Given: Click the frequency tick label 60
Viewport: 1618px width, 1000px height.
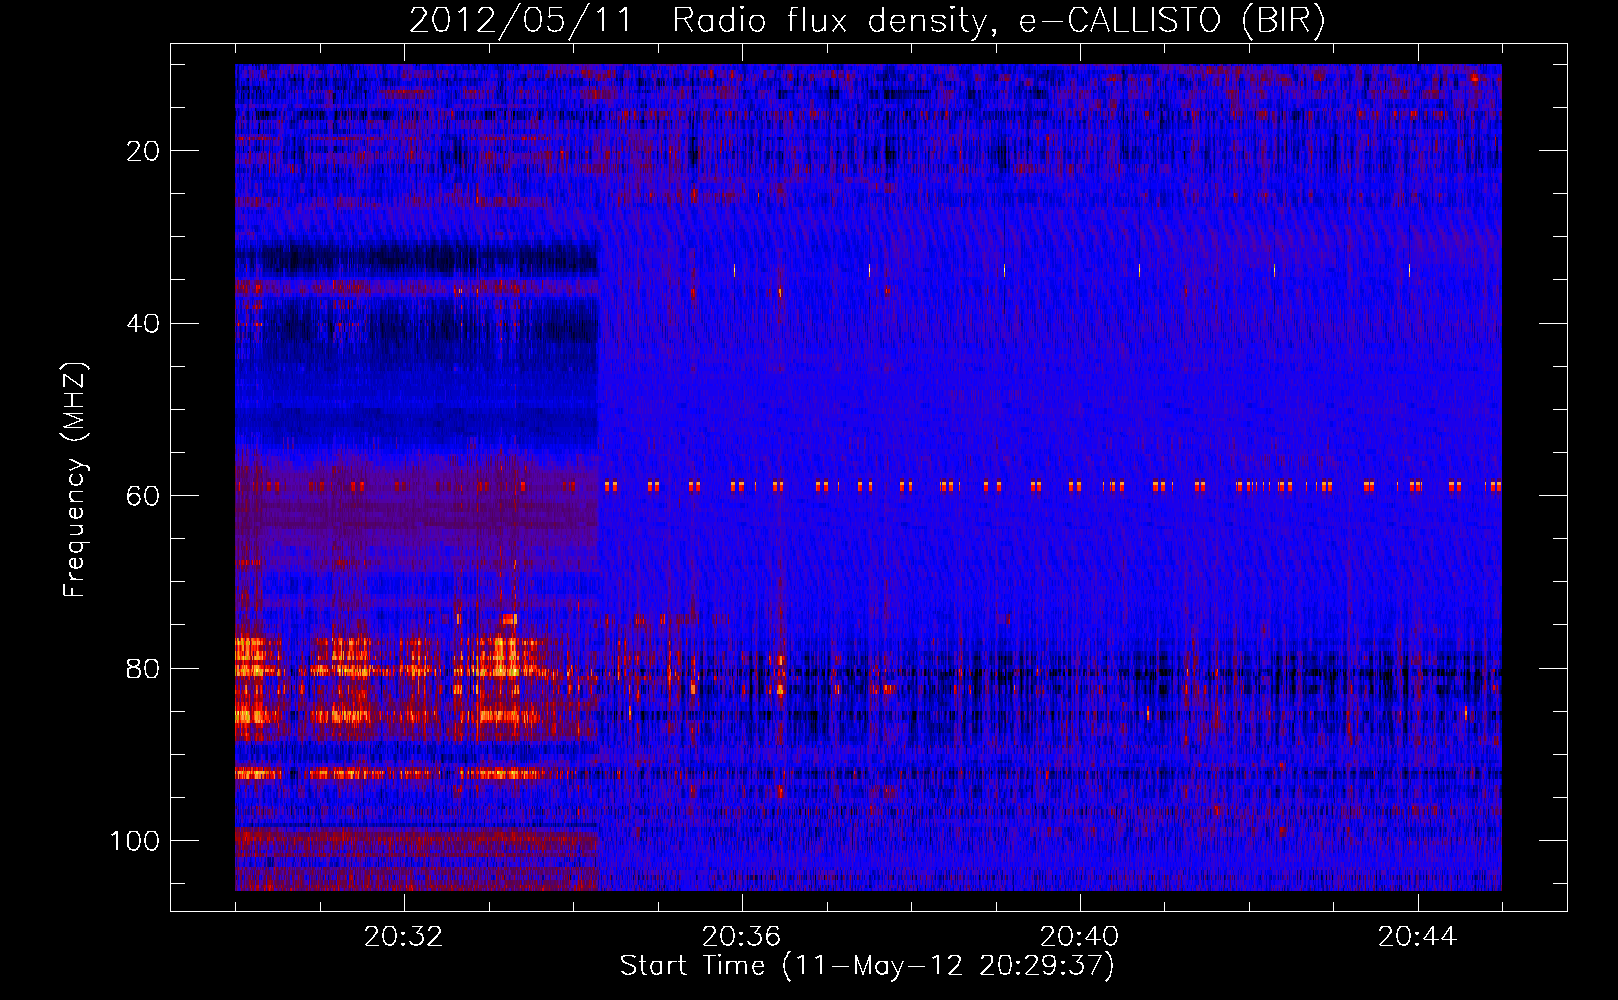Looking at the screenshot, I should pos(143,496).
